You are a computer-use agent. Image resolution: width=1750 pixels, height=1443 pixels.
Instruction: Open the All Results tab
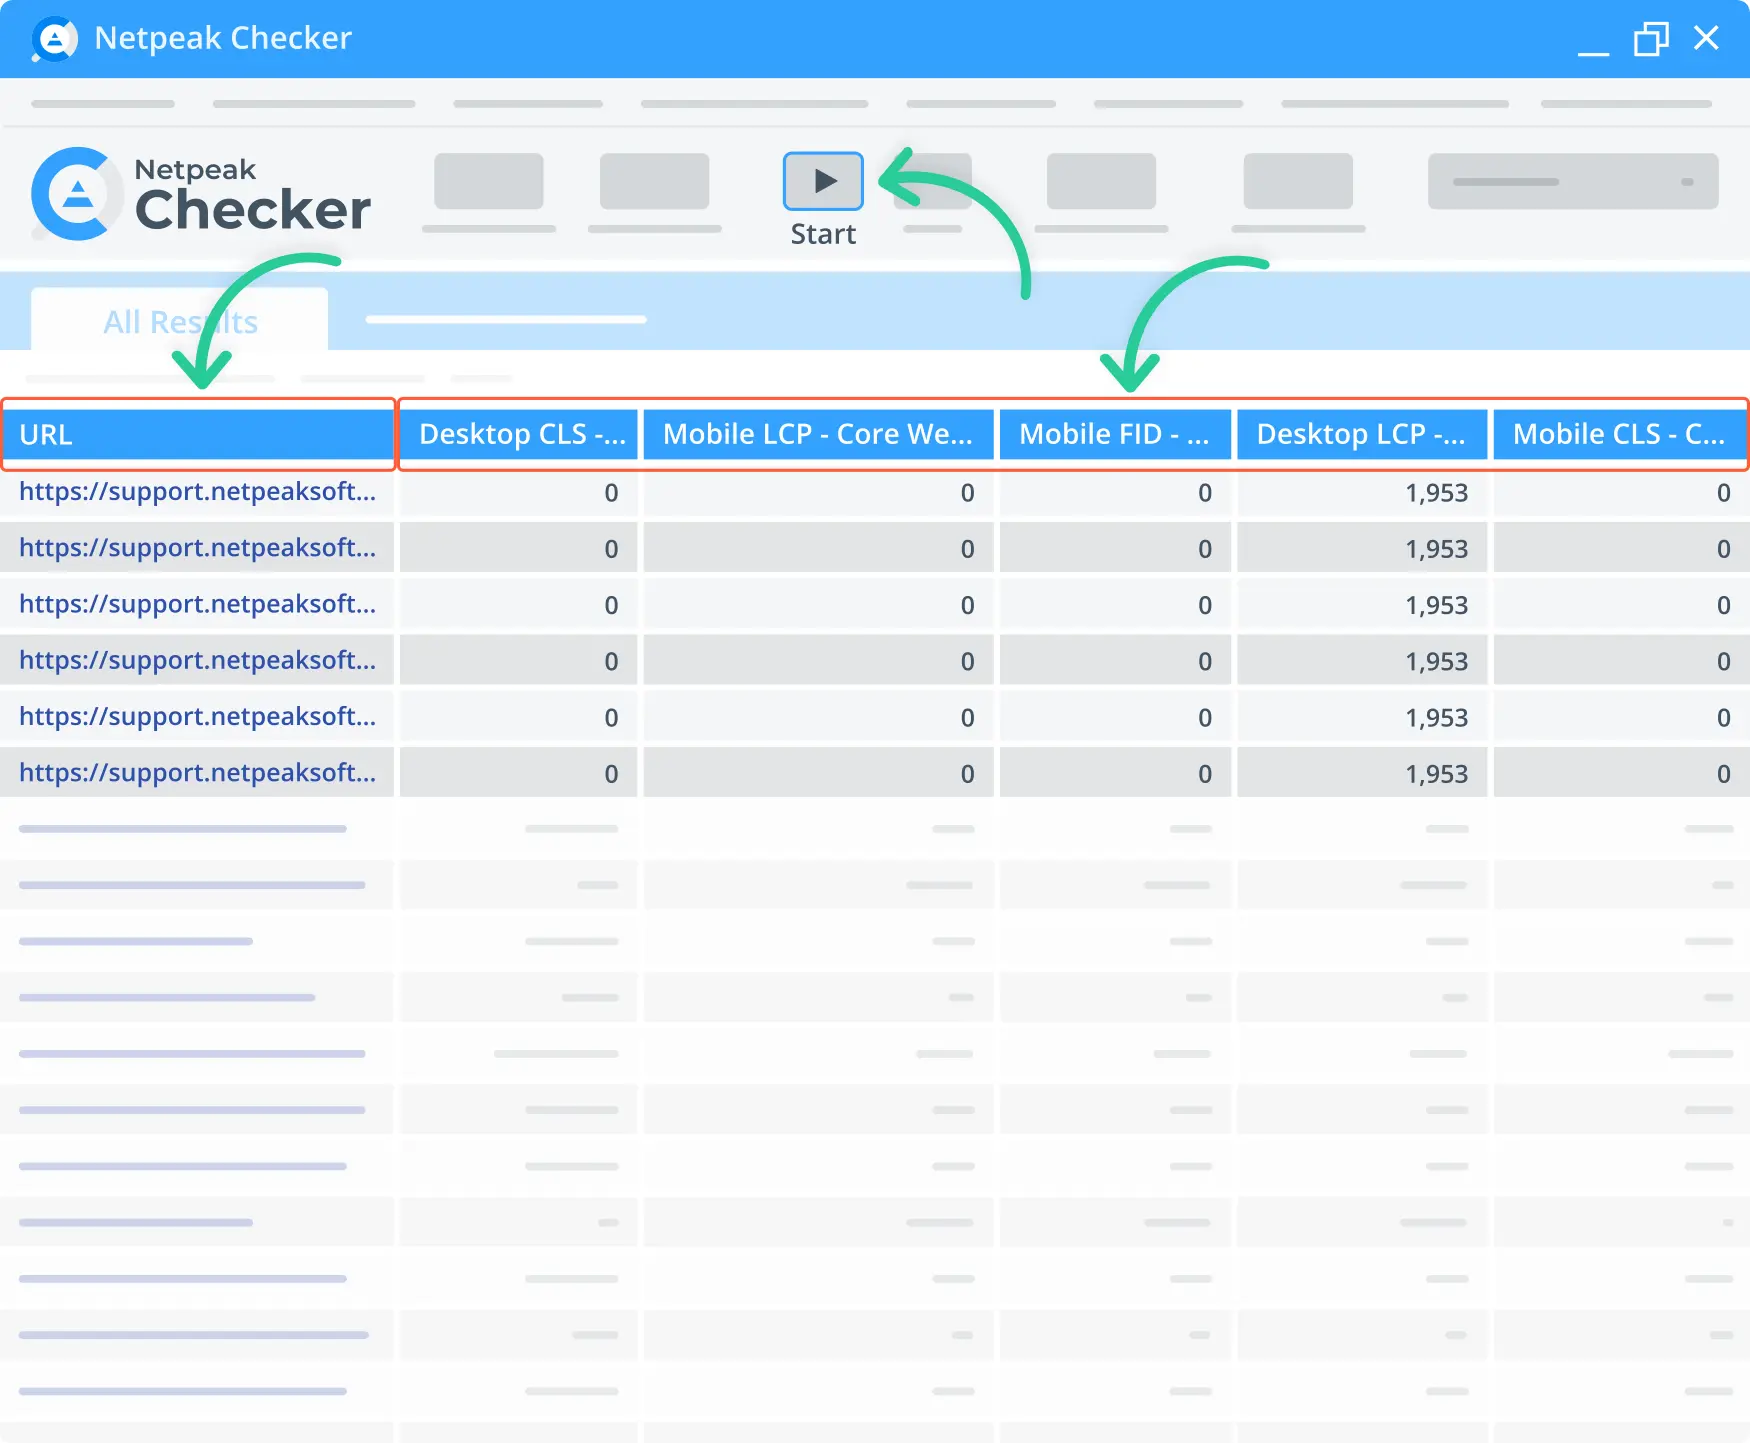(x=180, y=321)
